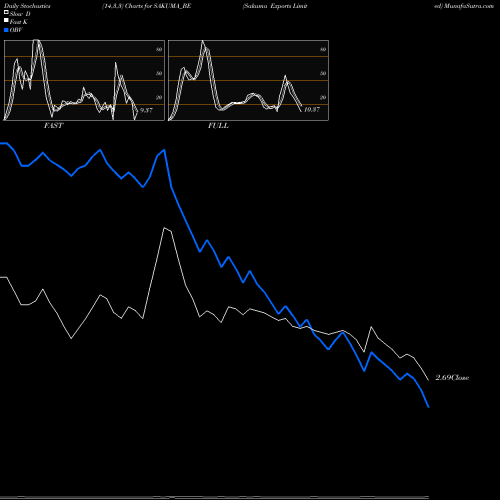Click the FAST stochastic chart thumbnail

pyautogui.click(x=84, y=80)
